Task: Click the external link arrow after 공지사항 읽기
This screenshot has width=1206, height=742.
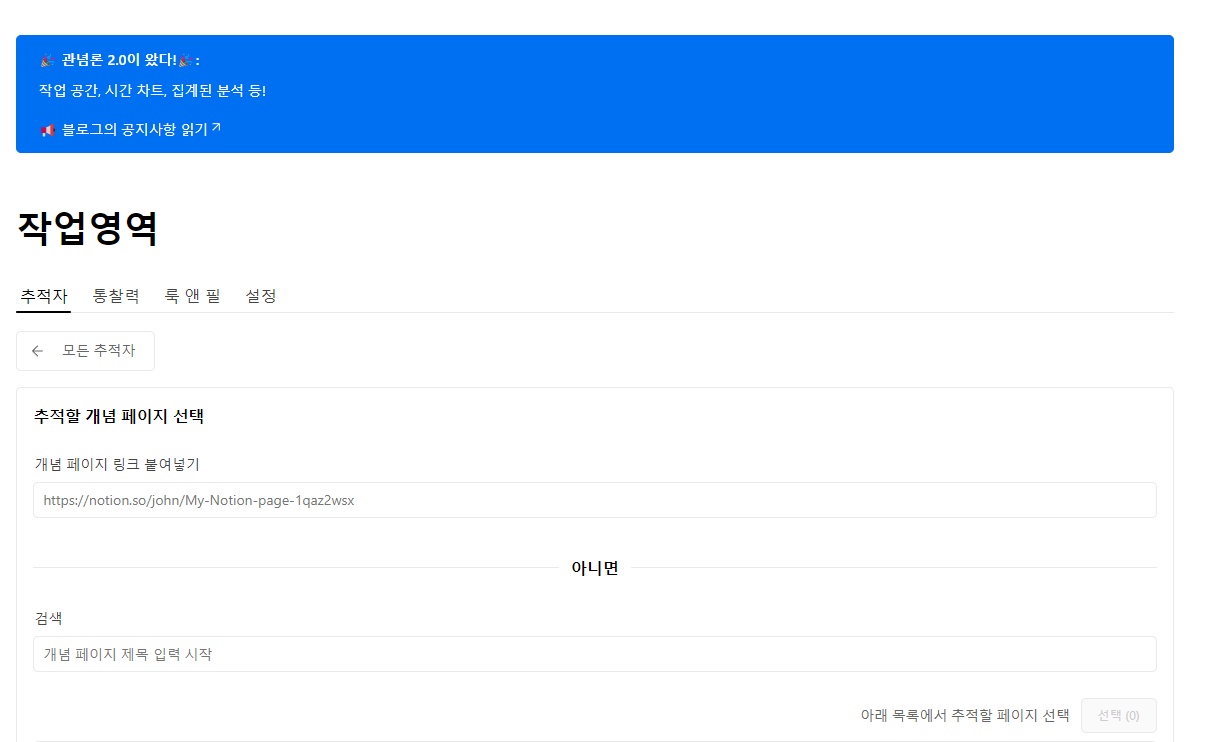Action: click(x=216, y=128)
